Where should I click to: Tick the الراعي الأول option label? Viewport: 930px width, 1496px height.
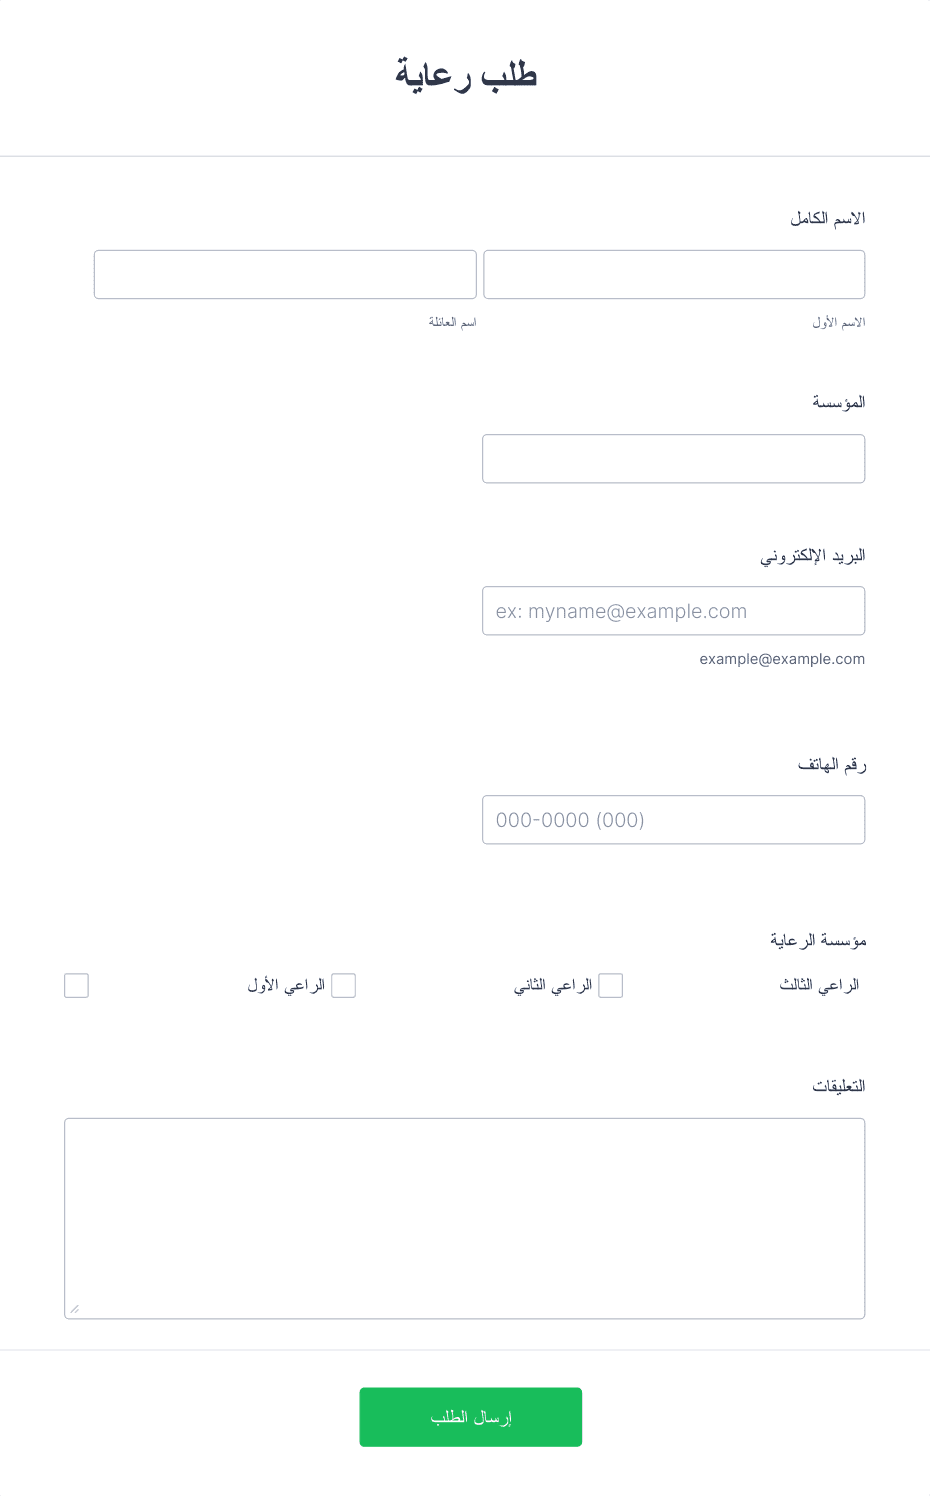(286, 985)
